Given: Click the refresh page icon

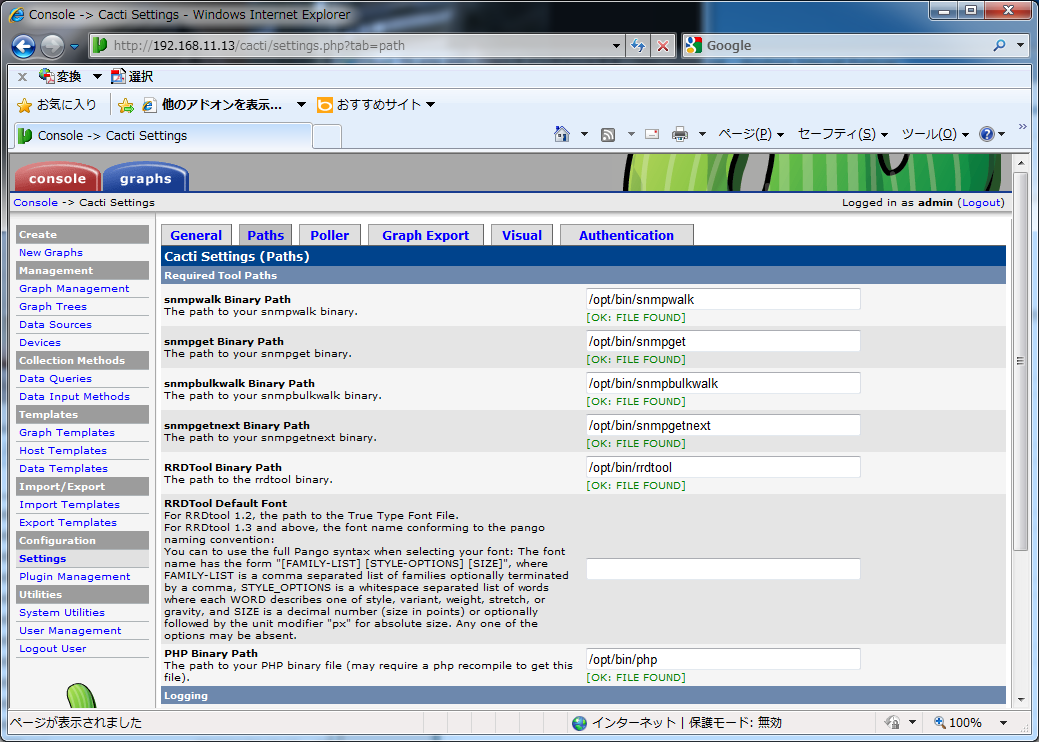Looking at the screenshot, I should pyautogui.click(x=638, y=46).
